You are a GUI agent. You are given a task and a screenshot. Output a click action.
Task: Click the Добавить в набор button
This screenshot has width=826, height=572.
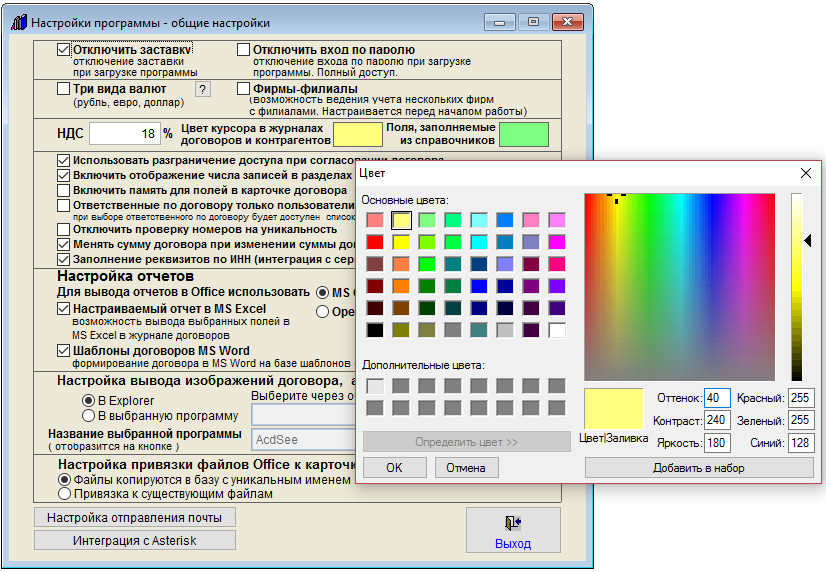coord(699,468)
